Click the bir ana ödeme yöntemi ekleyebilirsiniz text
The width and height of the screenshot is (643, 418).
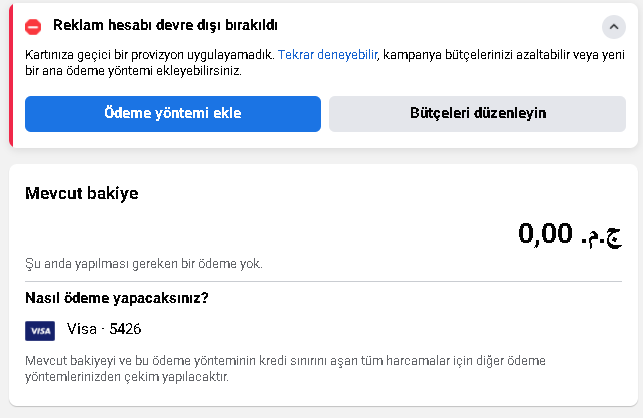coord(133,71)
